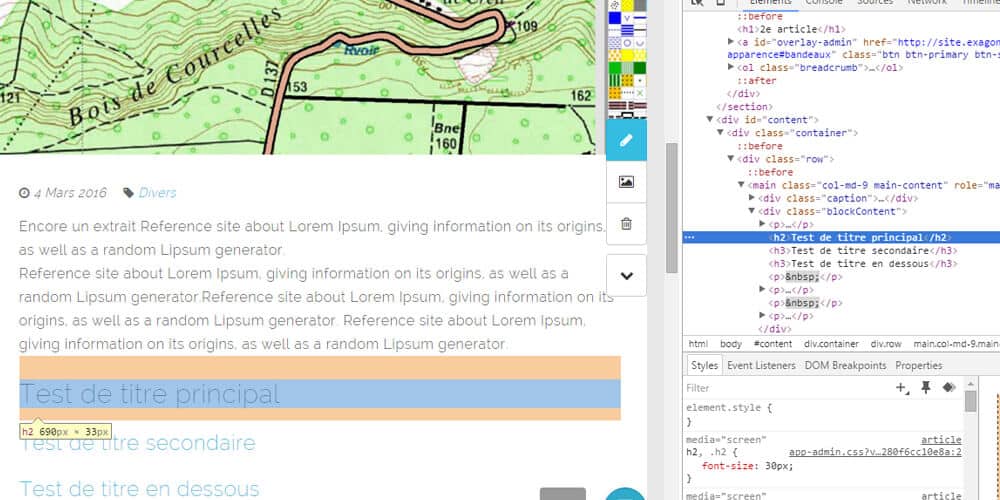
Task: Click the Test de titre secondaire heading
Action: [x=138, y=443]
